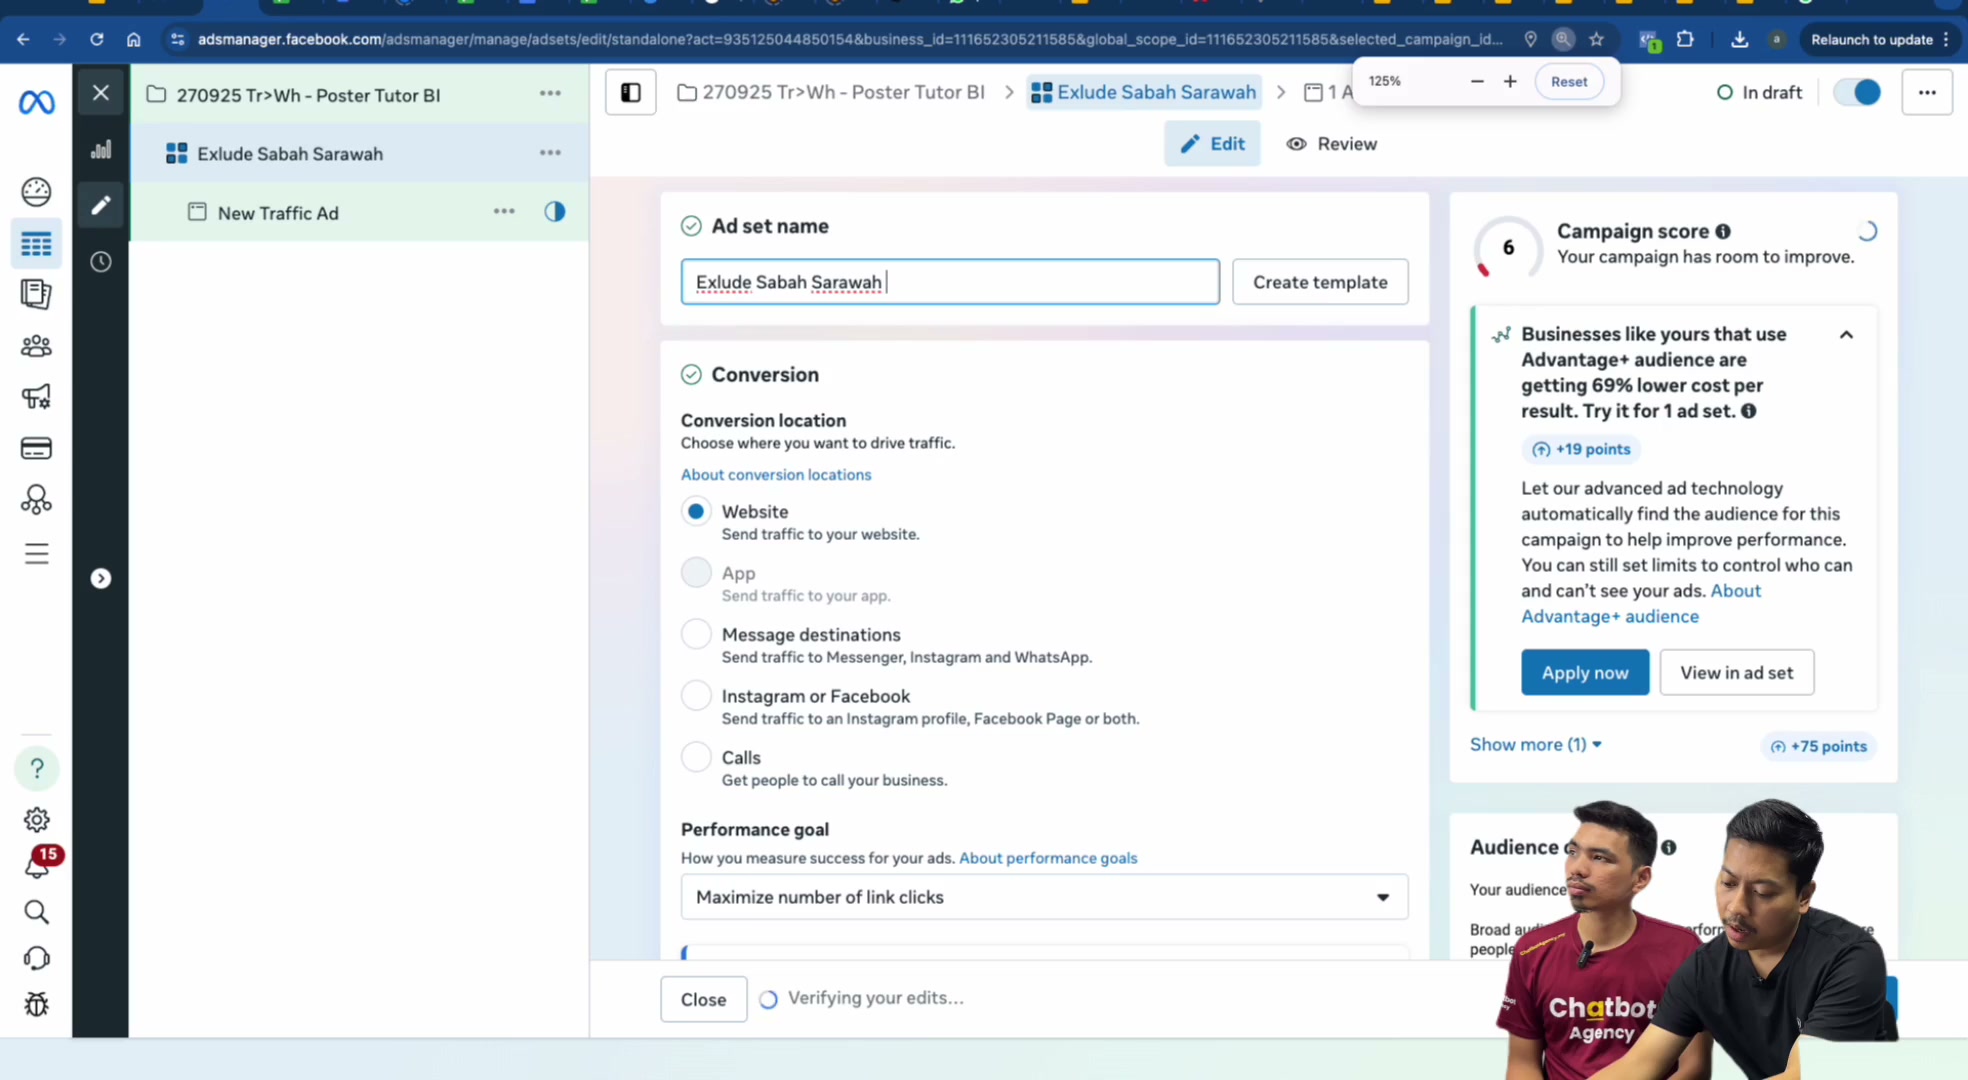The height and width of the screenshot is (1080, 1968).
Task: Click the Search magnifier in sidebar
Action: point(36,911)
